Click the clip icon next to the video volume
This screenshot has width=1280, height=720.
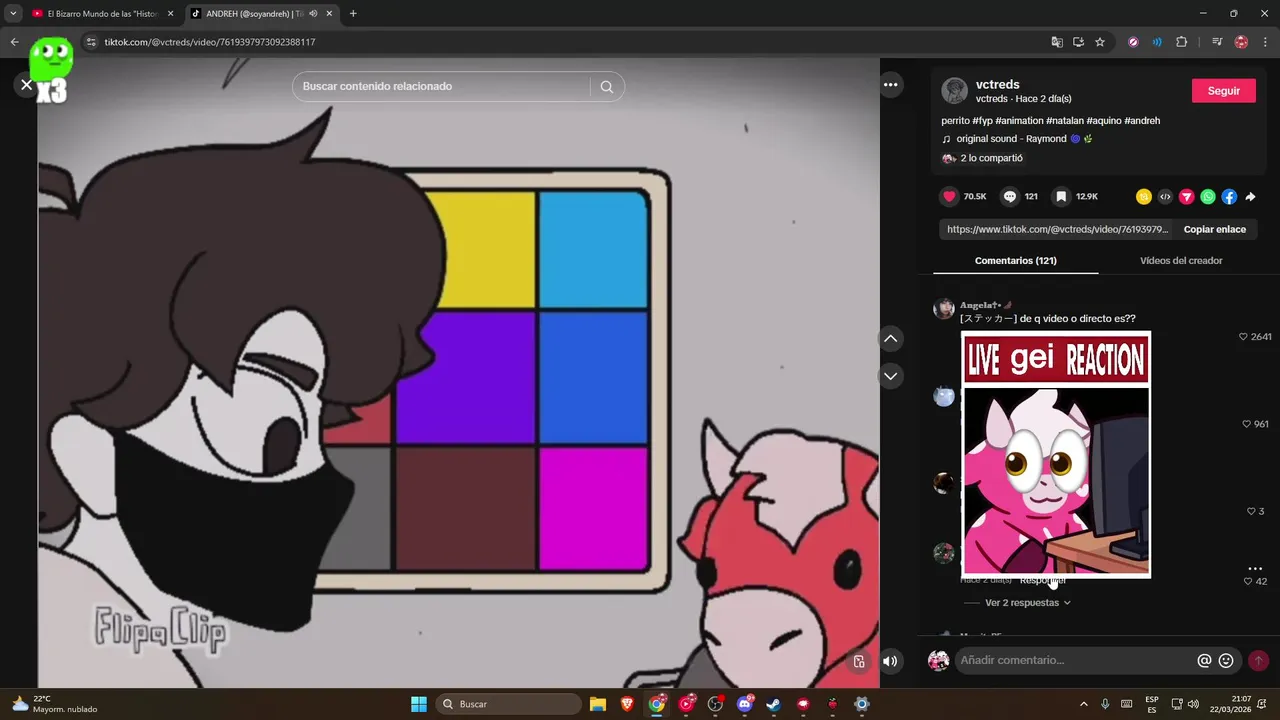(859, 661)
